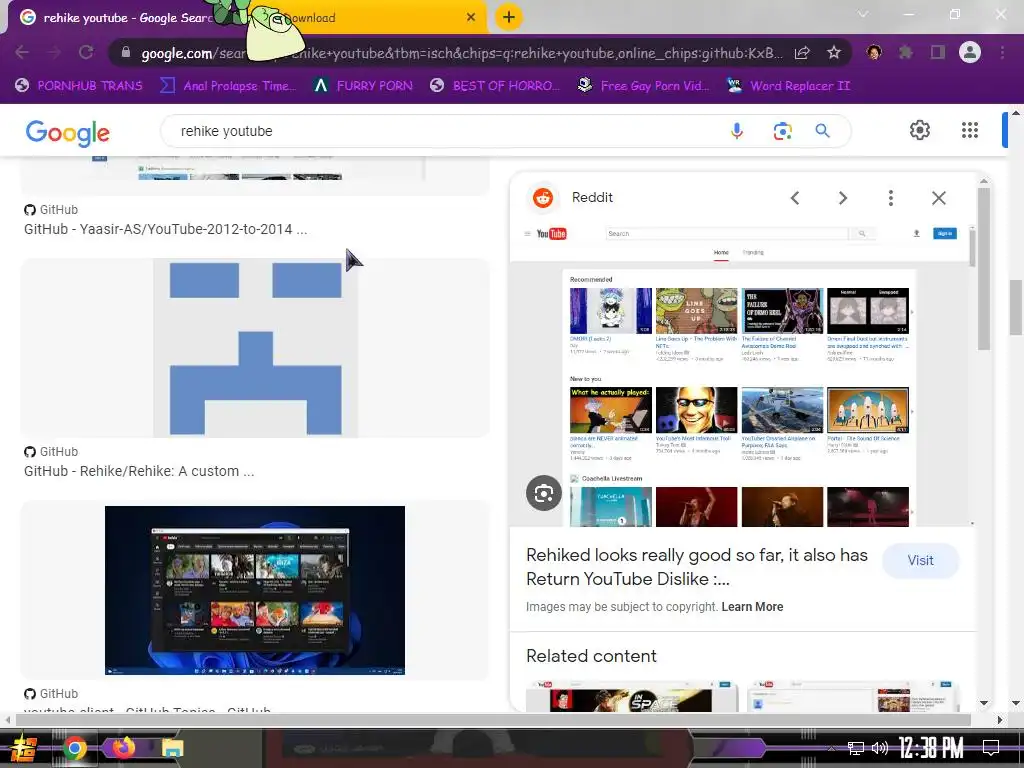Search inside this image with Lens
The image size is (1024, 768).
coord(544,493)
